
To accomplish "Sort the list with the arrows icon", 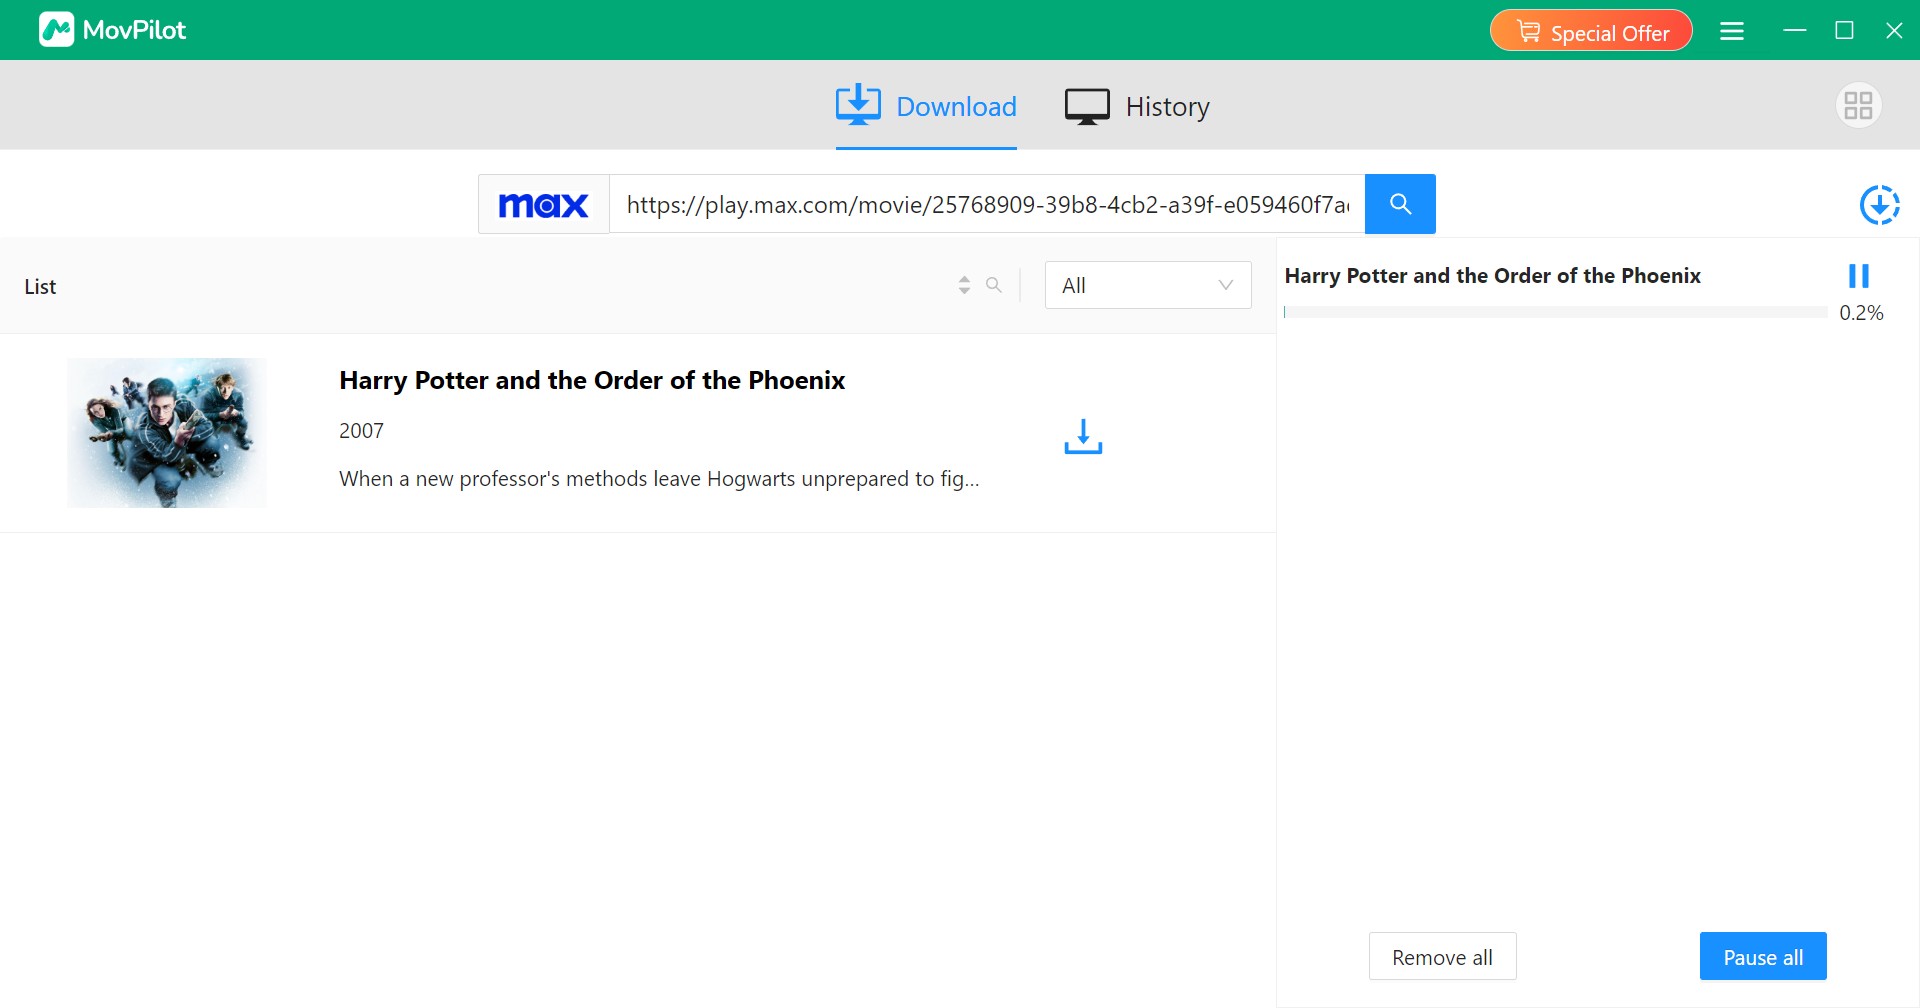I will pyautogui.click(x=964, y=285).
